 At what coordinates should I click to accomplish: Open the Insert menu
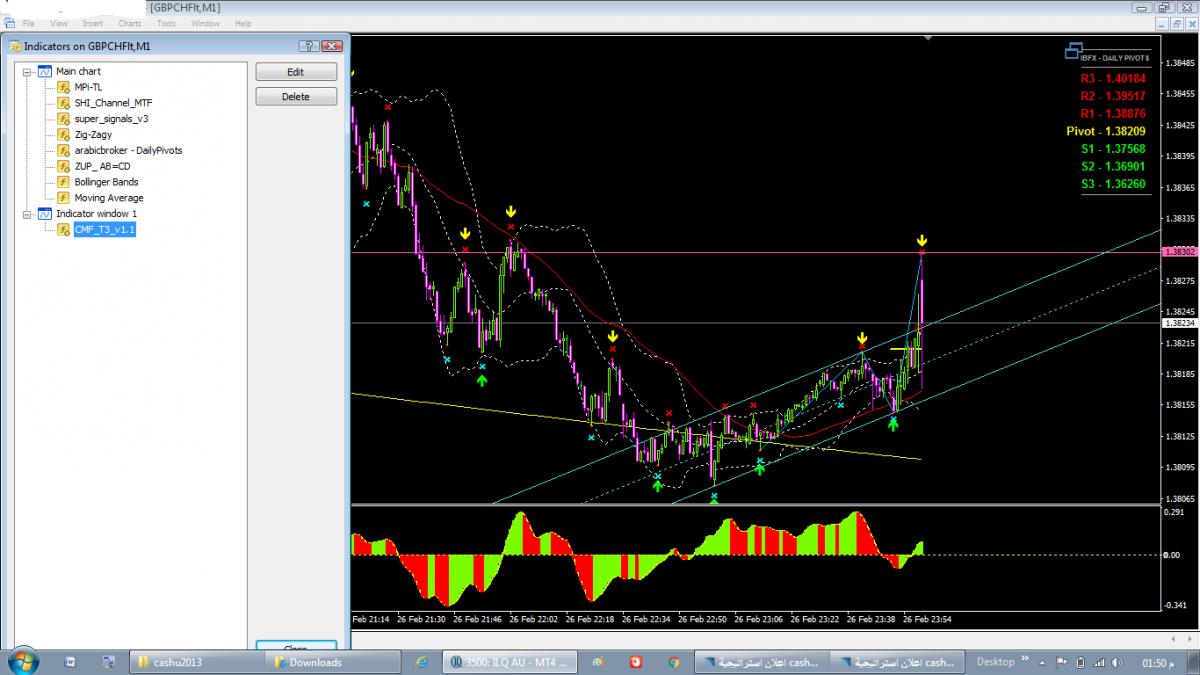[x=92, y=23]
